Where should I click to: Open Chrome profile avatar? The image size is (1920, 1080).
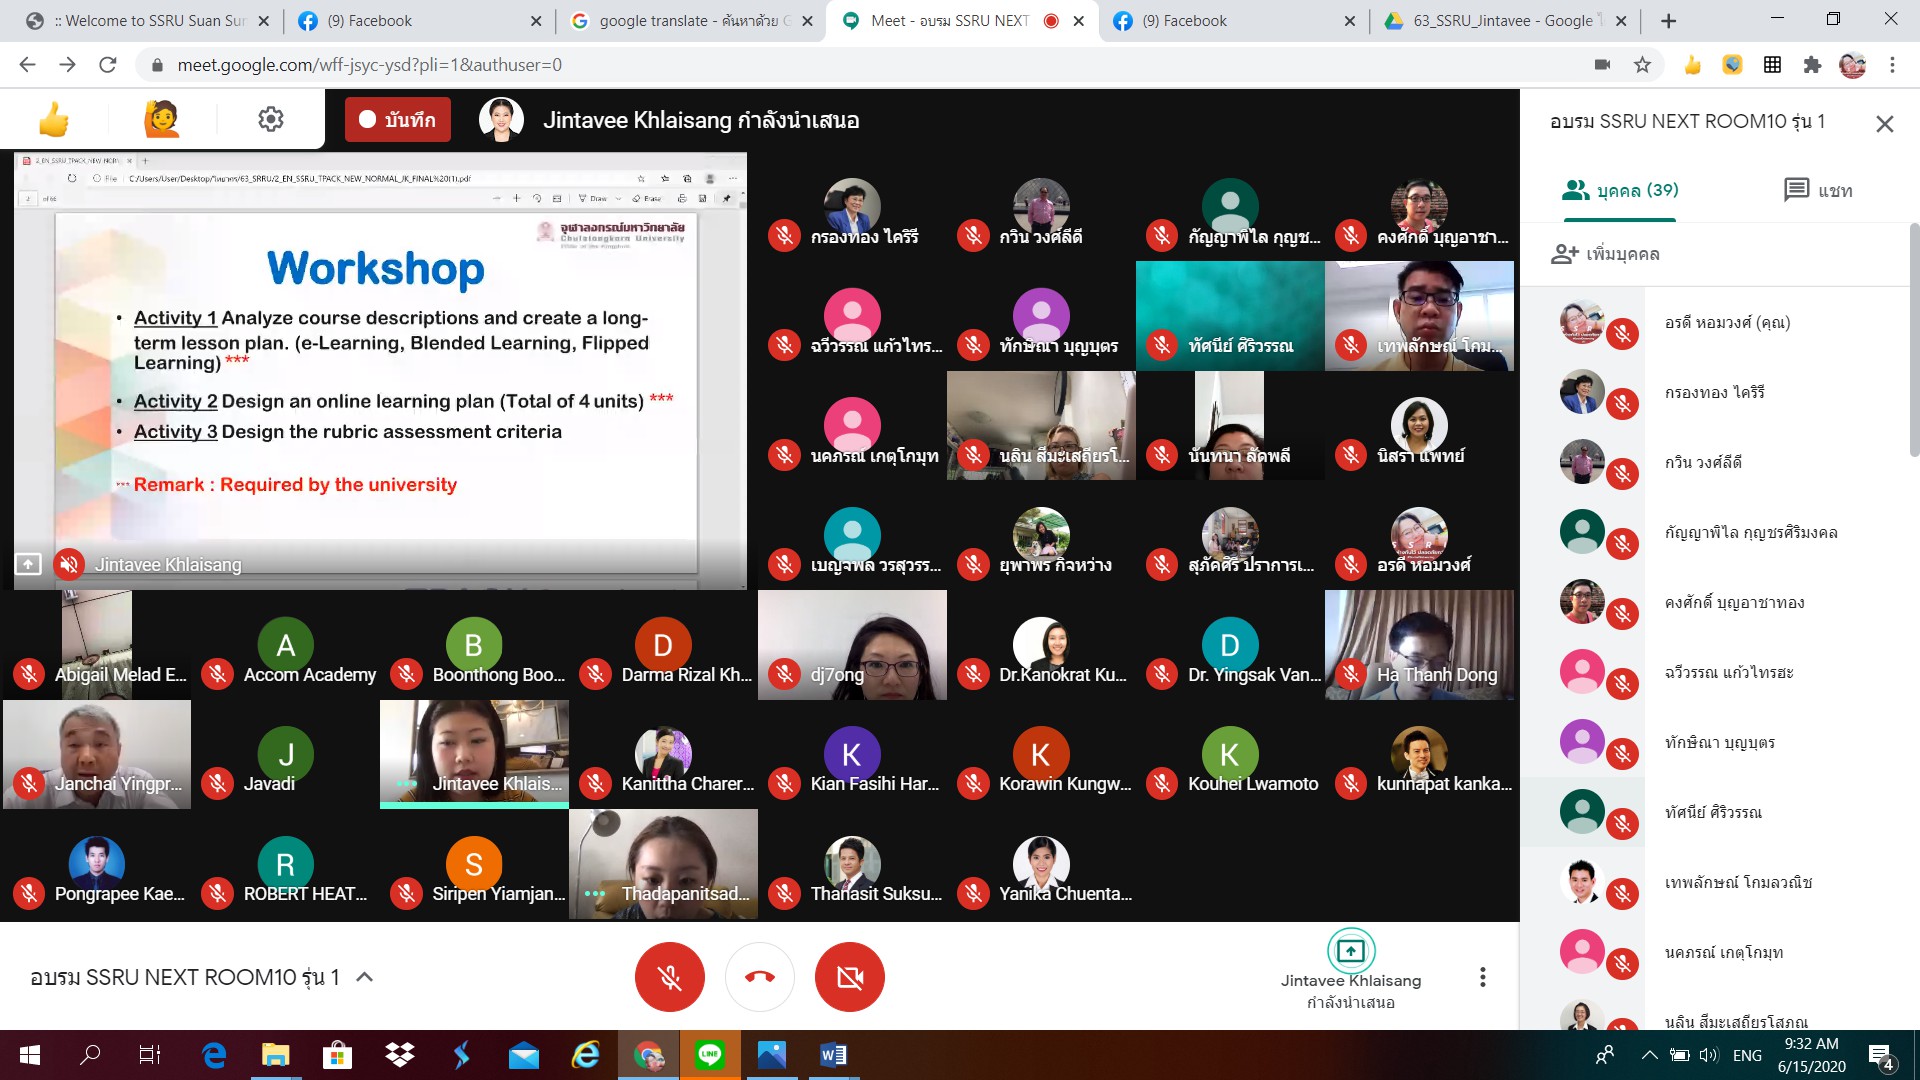tap(1852, 65)
